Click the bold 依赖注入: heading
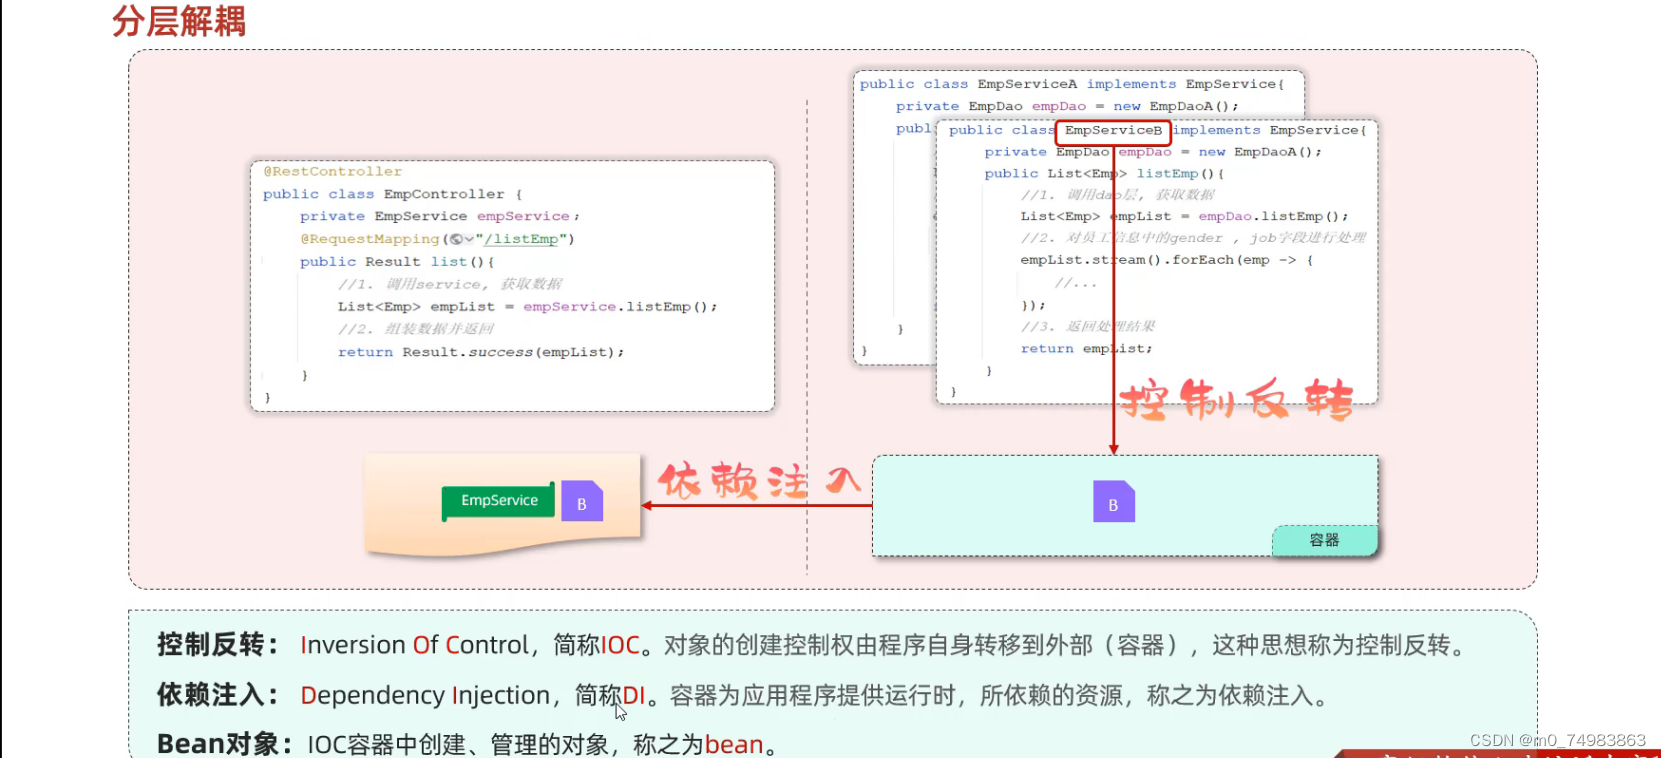This screenshot has width=1661, height=758. click(217, 694)
